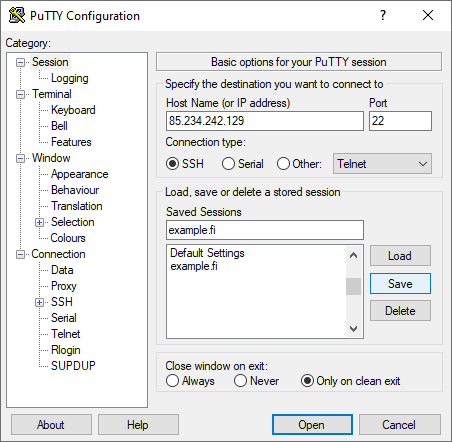Open the Telnet connection type dropdown
This screenshot has width=452, height=442.
coord(382,164)
